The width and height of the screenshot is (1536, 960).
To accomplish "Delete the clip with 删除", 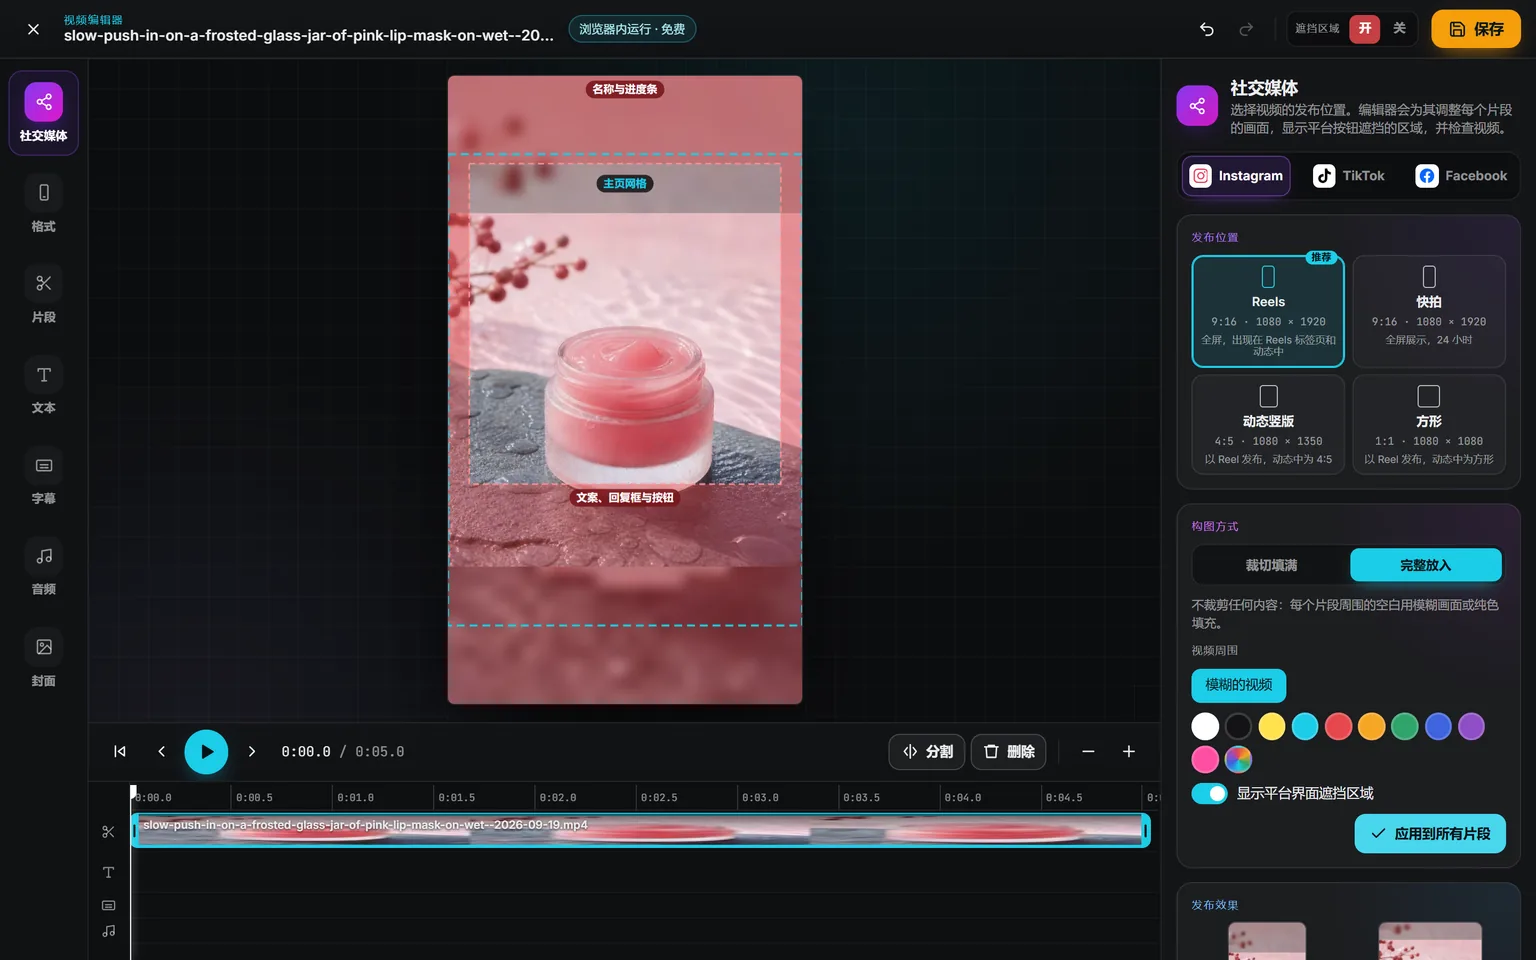I will tap(1009, 752).
